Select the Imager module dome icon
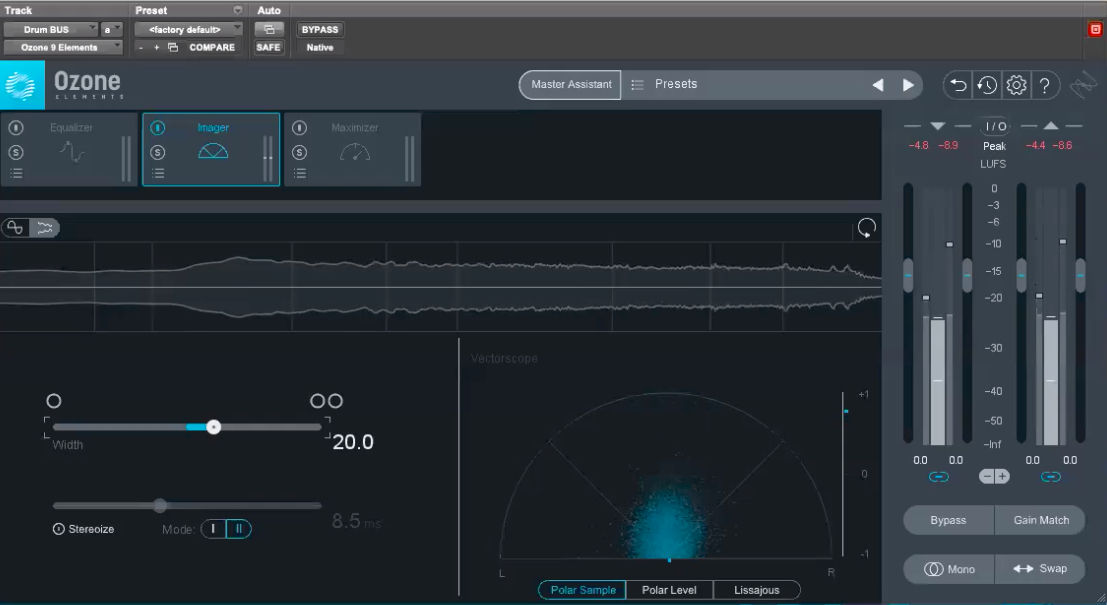1107x605 pixels. point(213,151)
